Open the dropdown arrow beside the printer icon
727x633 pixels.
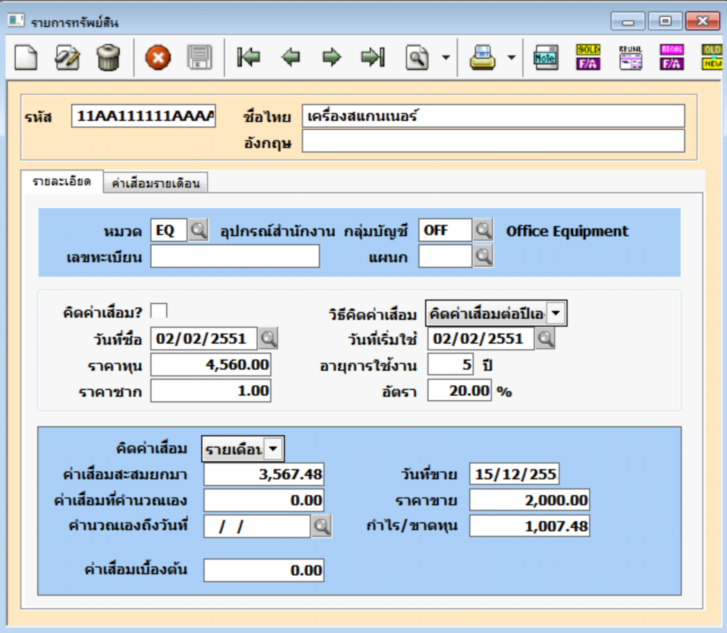point(511,58)
